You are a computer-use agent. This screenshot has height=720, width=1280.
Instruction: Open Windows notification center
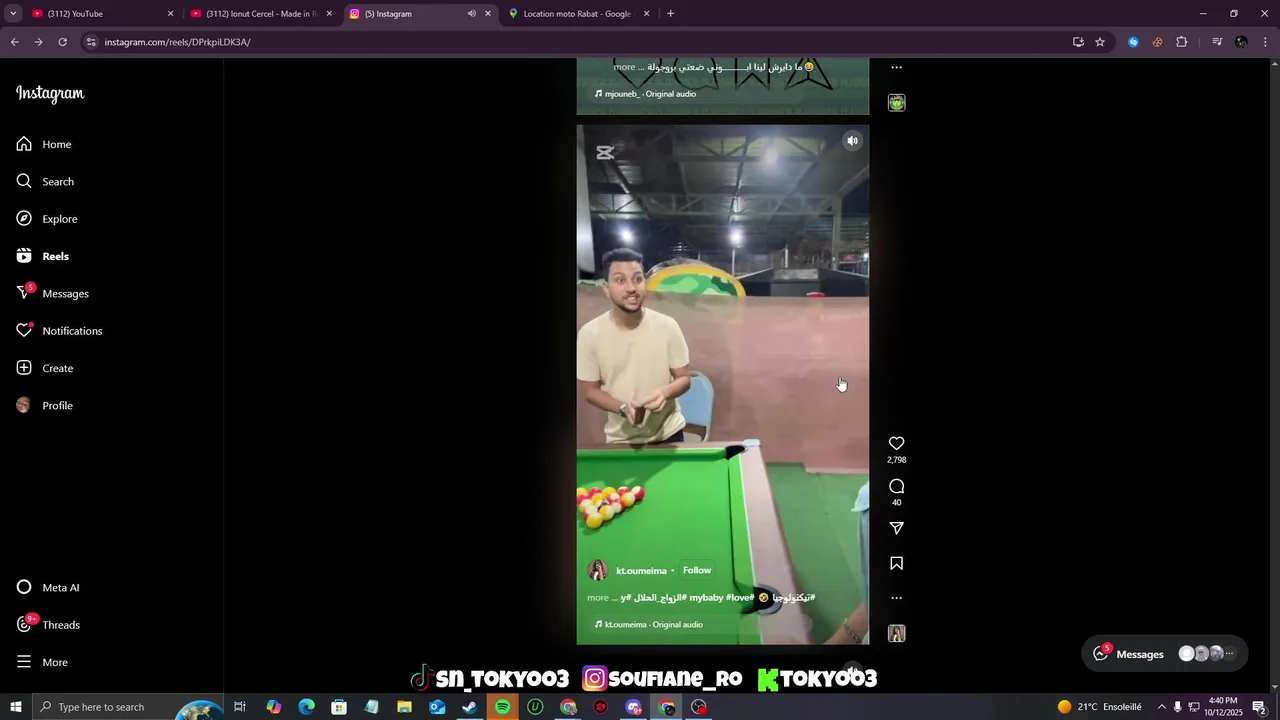click(1259, 707)
